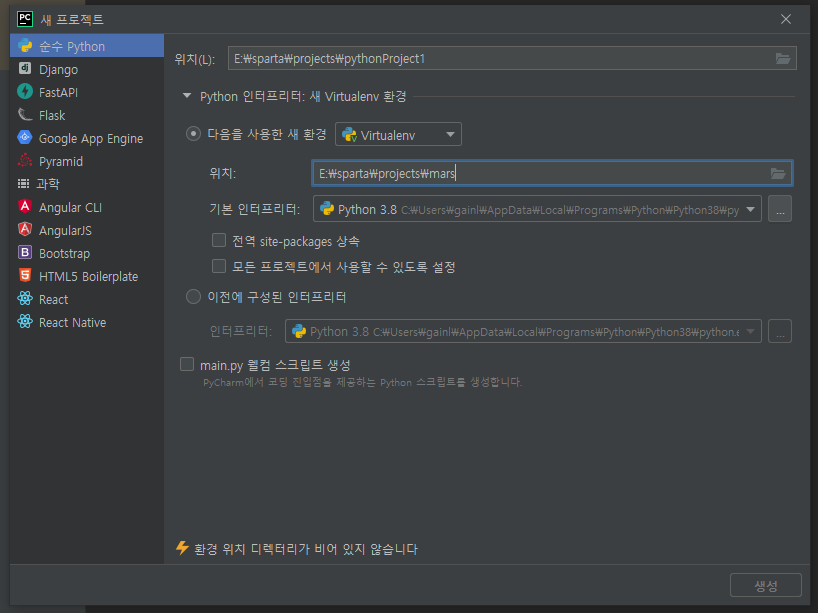Click the lightning warning icon at bottom
The image size is (818, 613).
pos(182,548)
